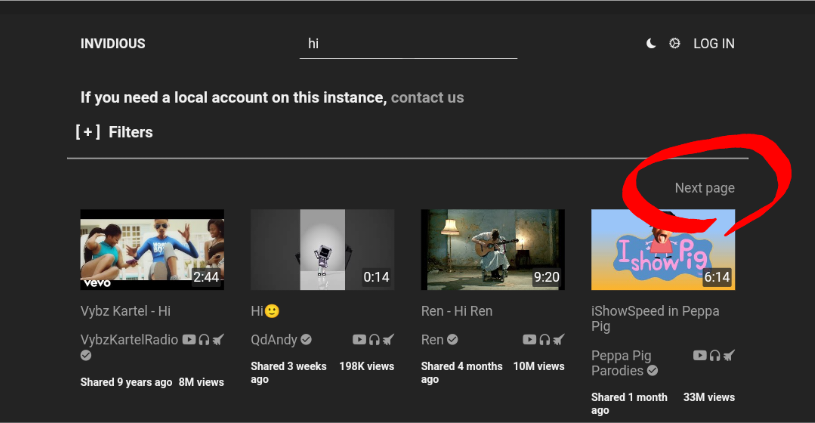The image size is (815, 423).
Task: Focus the search field containing hi
Action: pos(409,44)
